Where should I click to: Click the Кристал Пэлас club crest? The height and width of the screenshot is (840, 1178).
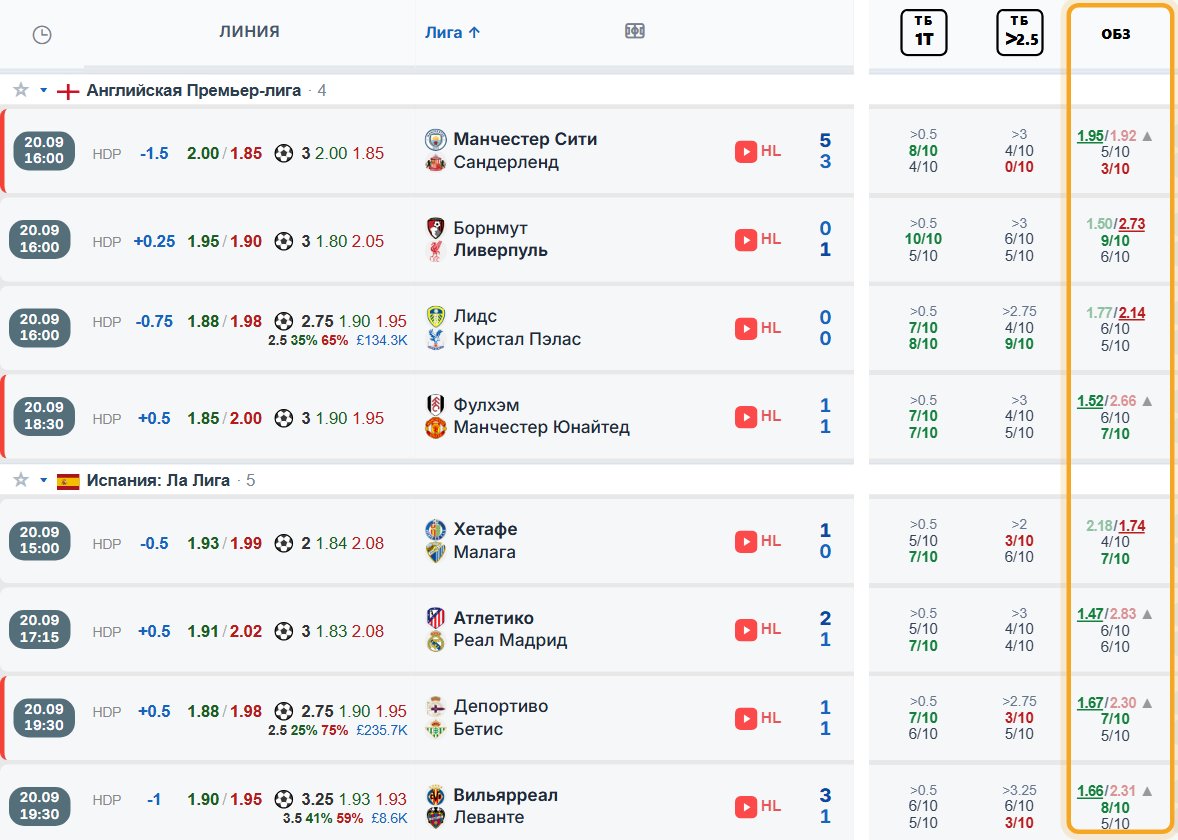click(x=436, y=340)
